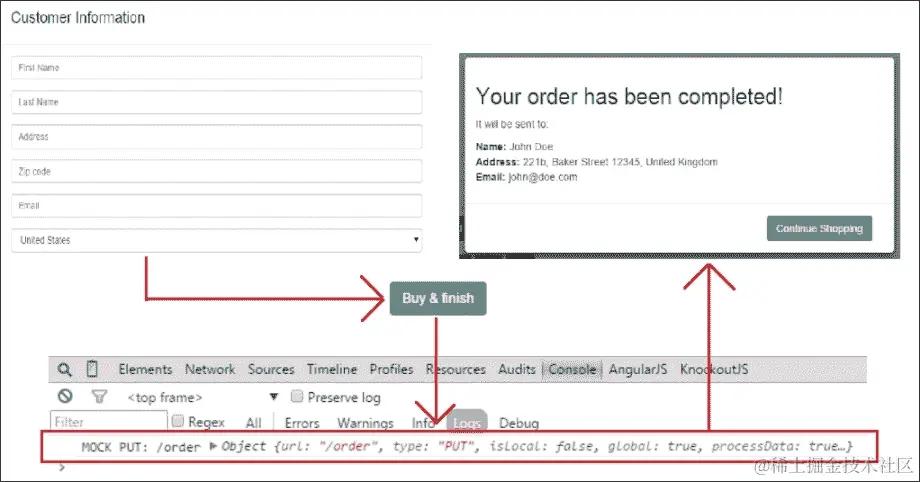Viewport: 920px width, 482px height.
Task: Click the DevTools inspect magnifier icon
Action: click(x=65, y=369)
